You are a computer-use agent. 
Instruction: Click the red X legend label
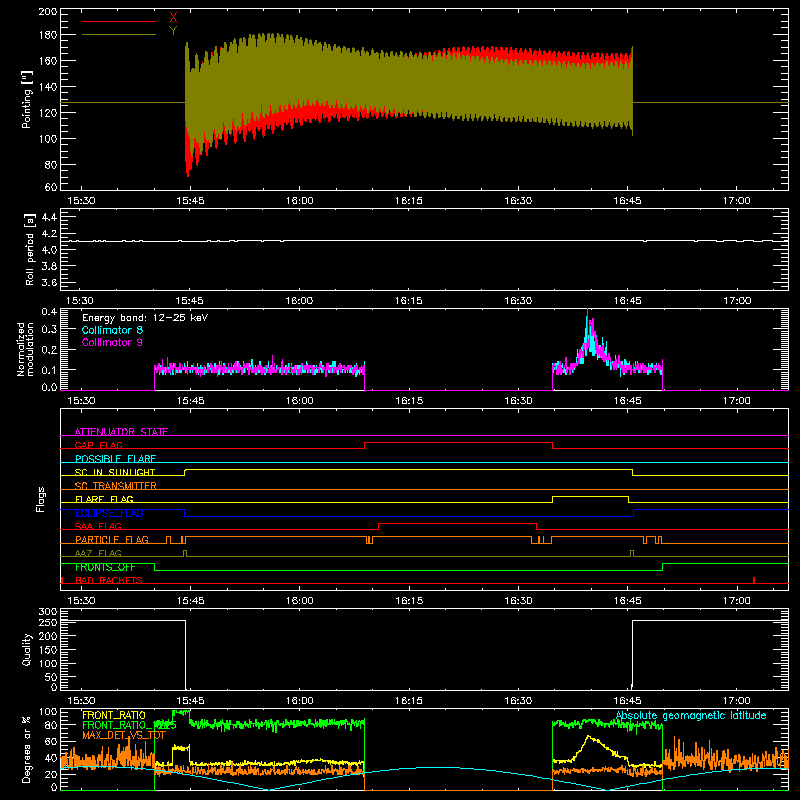[x=173, y=18]
